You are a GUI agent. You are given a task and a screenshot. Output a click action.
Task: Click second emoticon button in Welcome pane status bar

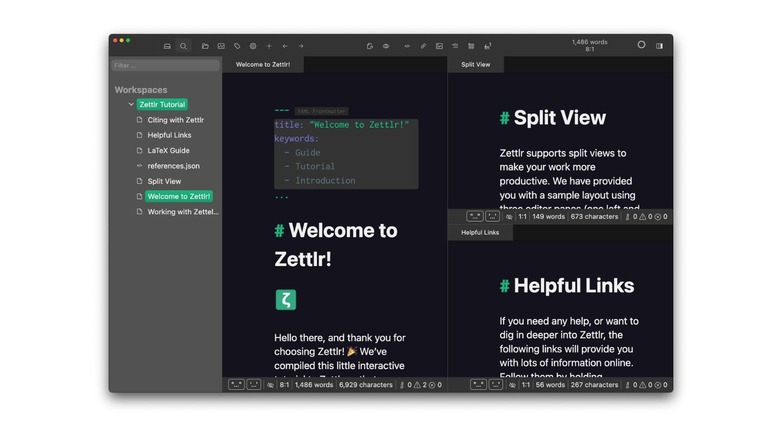click(x=254, y=384)
